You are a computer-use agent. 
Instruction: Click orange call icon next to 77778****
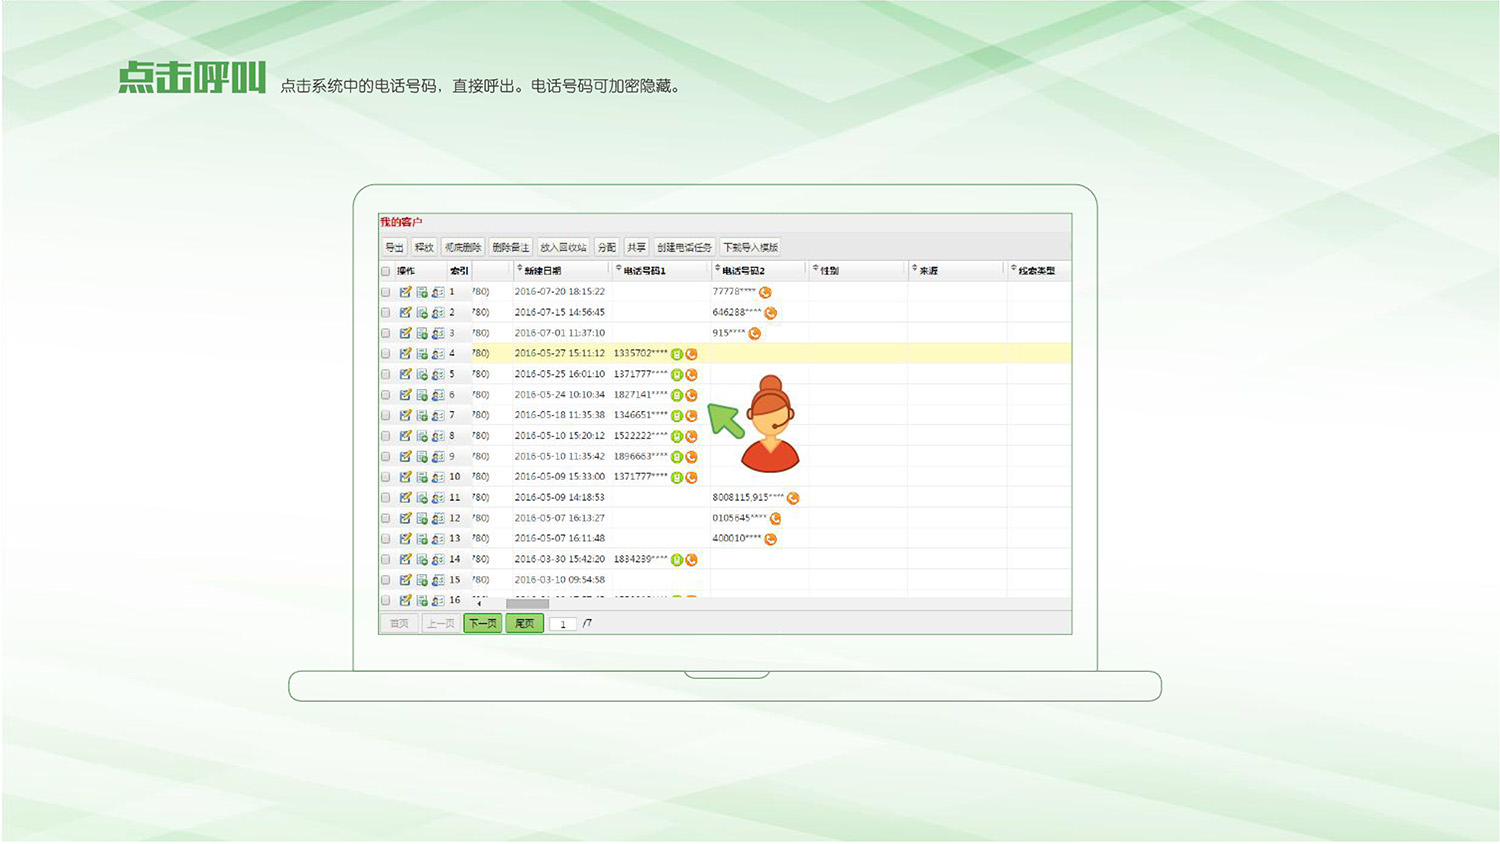(765, 293)
